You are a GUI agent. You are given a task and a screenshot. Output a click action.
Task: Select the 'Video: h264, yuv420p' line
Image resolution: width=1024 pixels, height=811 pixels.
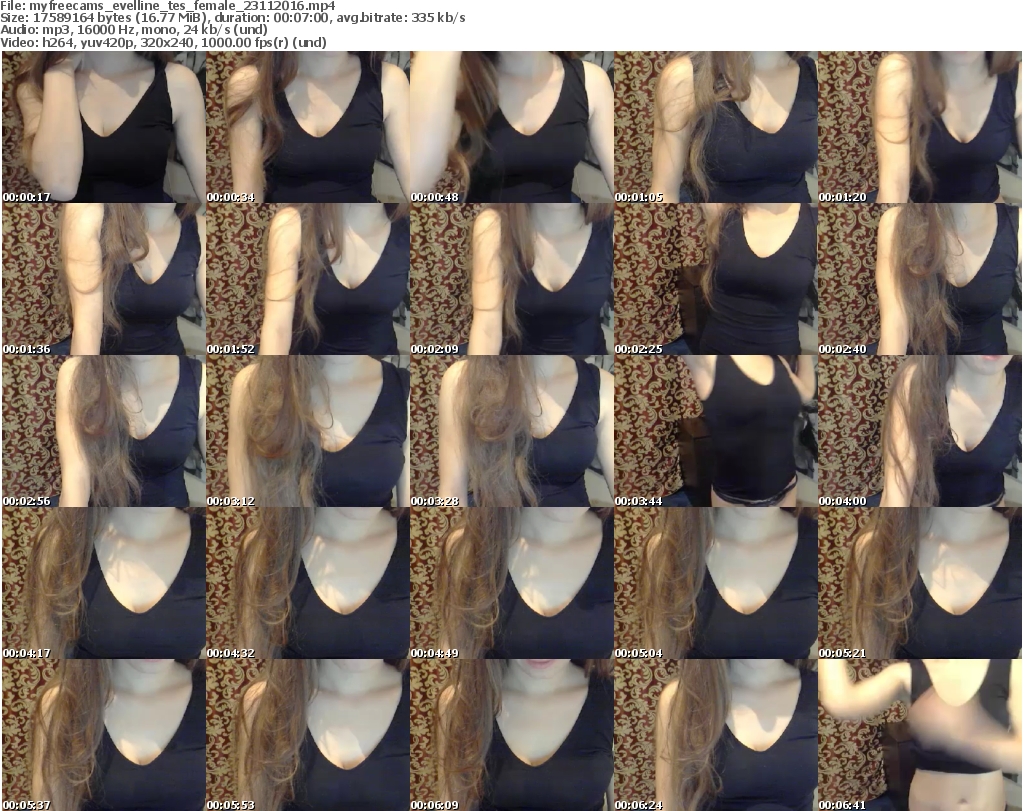(163, 42)
